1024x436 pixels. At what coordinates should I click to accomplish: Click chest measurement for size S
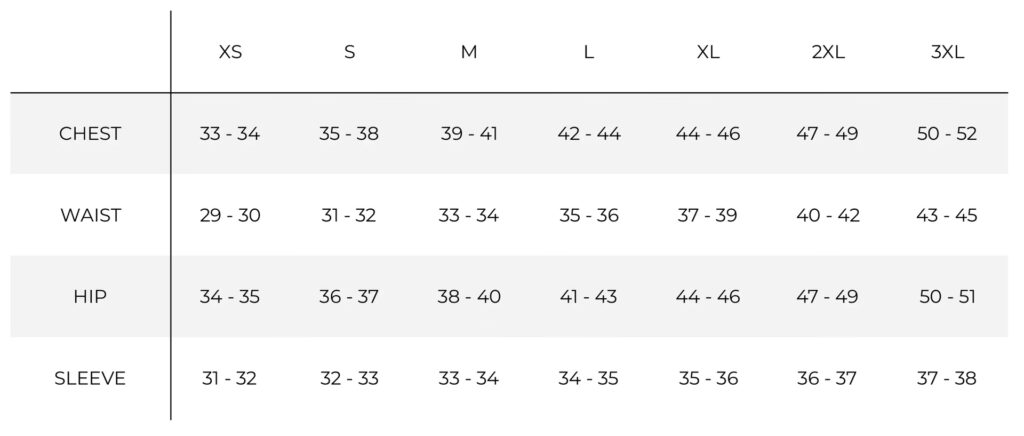349,134
